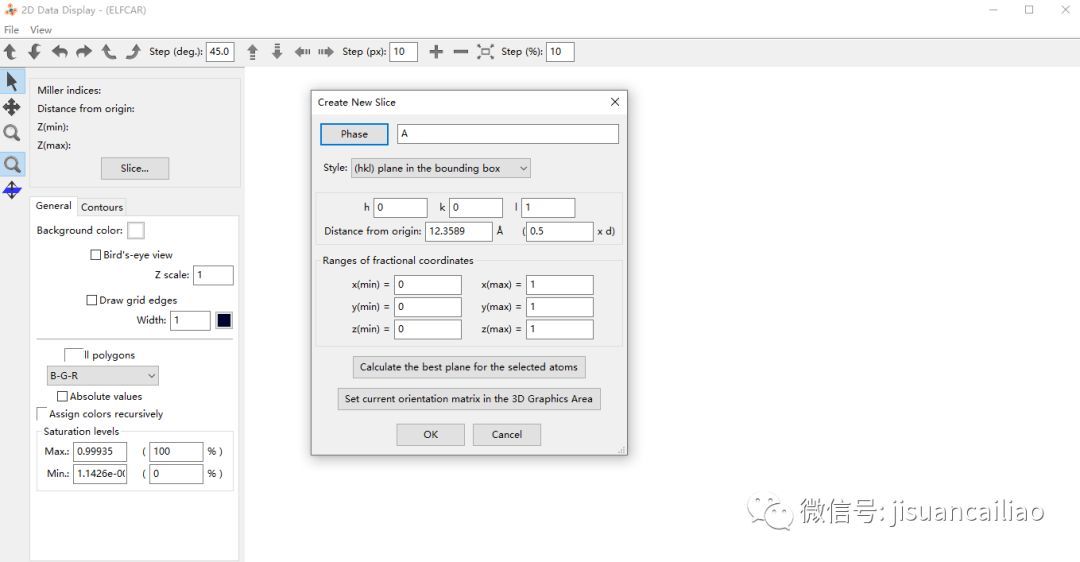Open the grid edge color swatch
The height and width of the screenshot is (562, 1080).
tap(224, 320)
